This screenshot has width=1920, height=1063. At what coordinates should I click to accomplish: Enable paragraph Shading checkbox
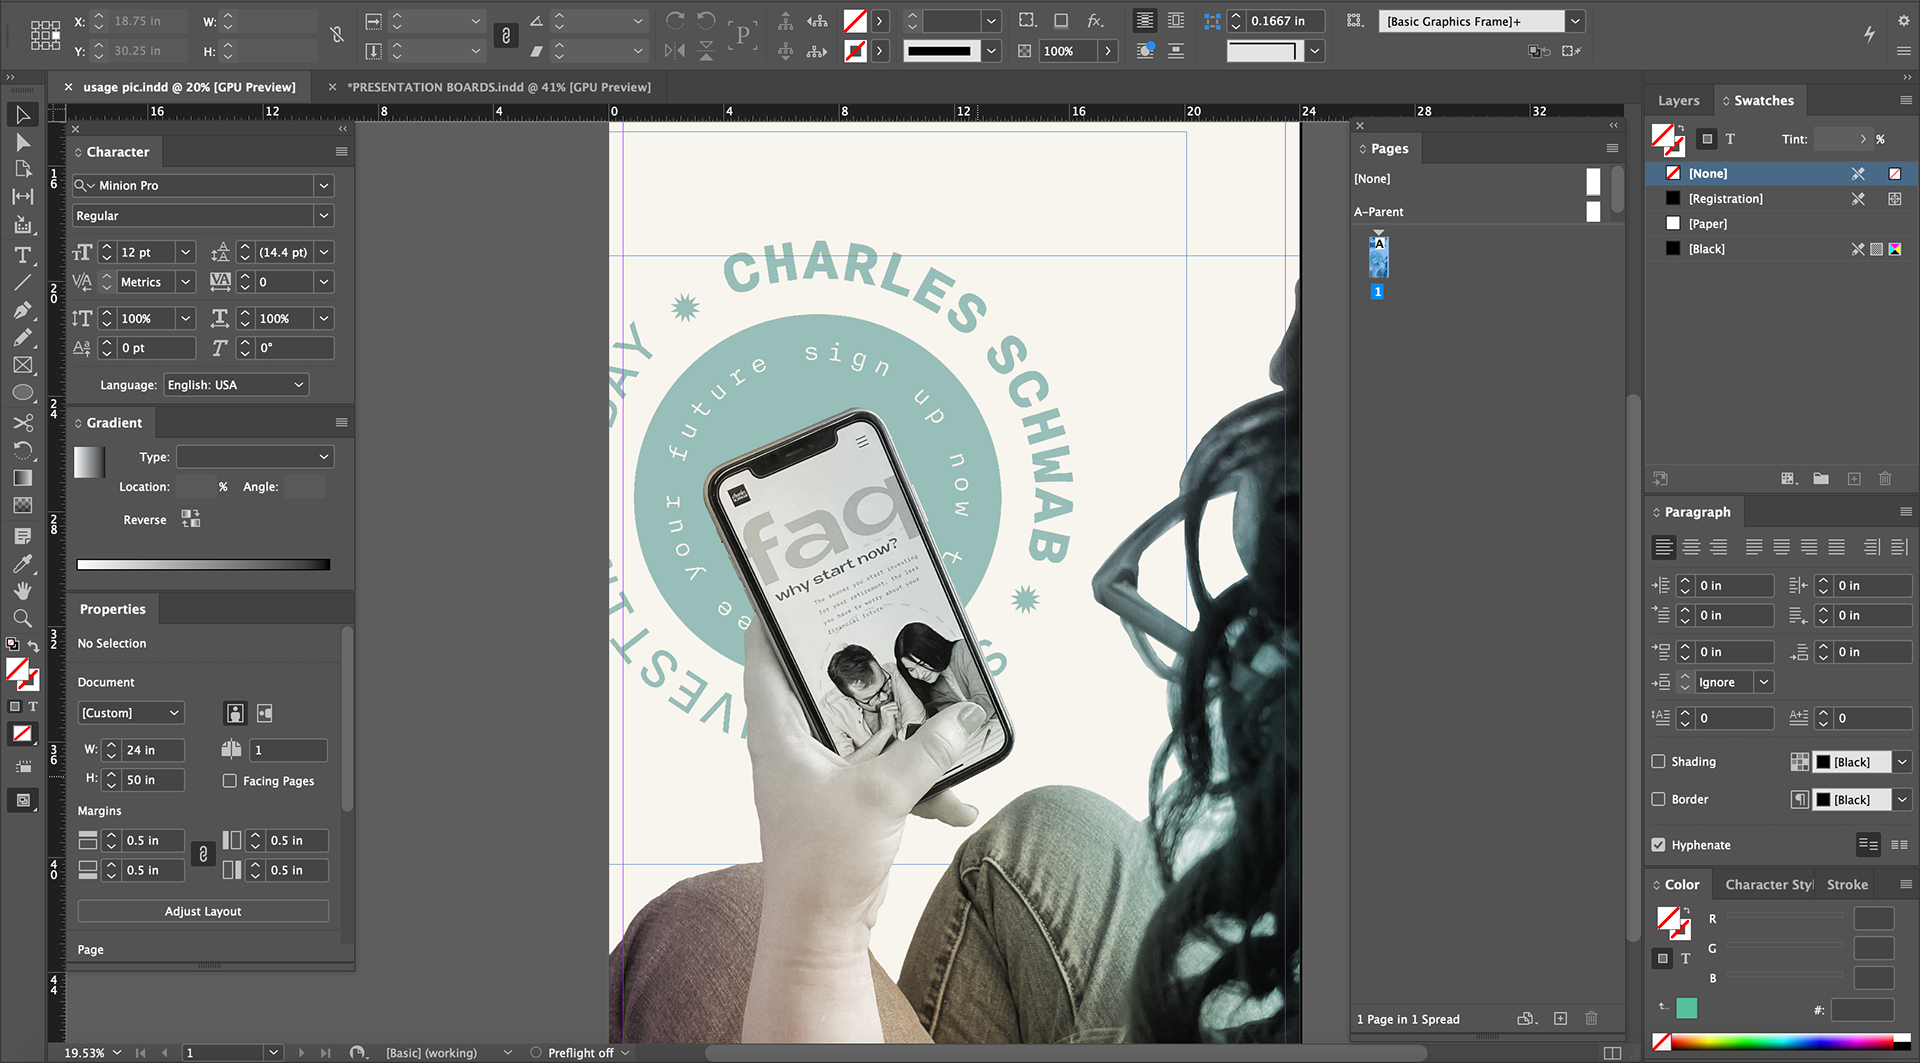[x=1659, y=761]
